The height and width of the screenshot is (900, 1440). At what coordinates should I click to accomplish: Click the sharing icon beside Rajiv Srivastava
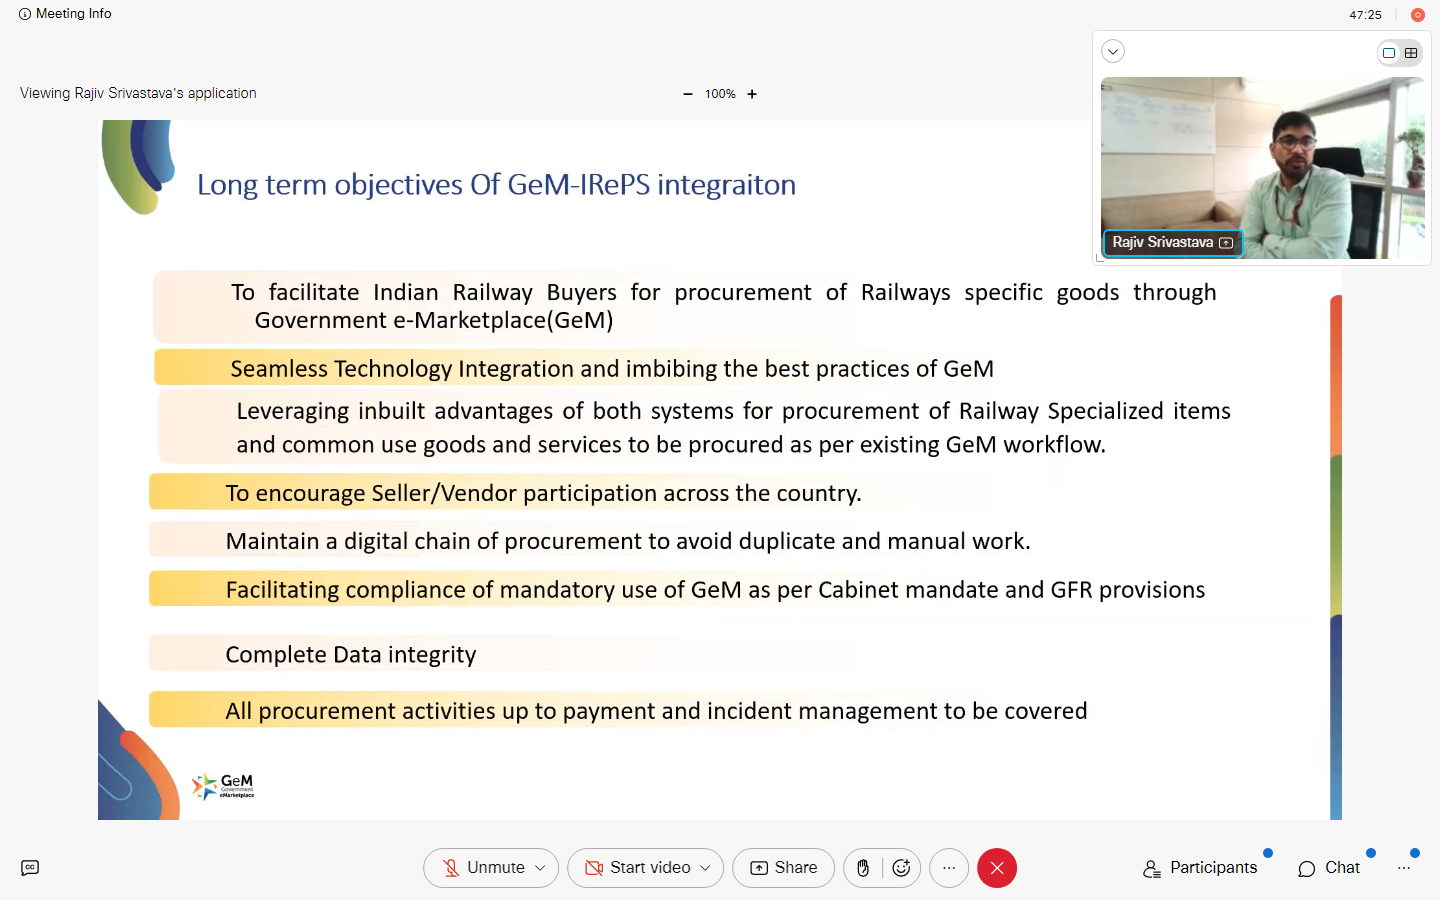(1226, 243)
